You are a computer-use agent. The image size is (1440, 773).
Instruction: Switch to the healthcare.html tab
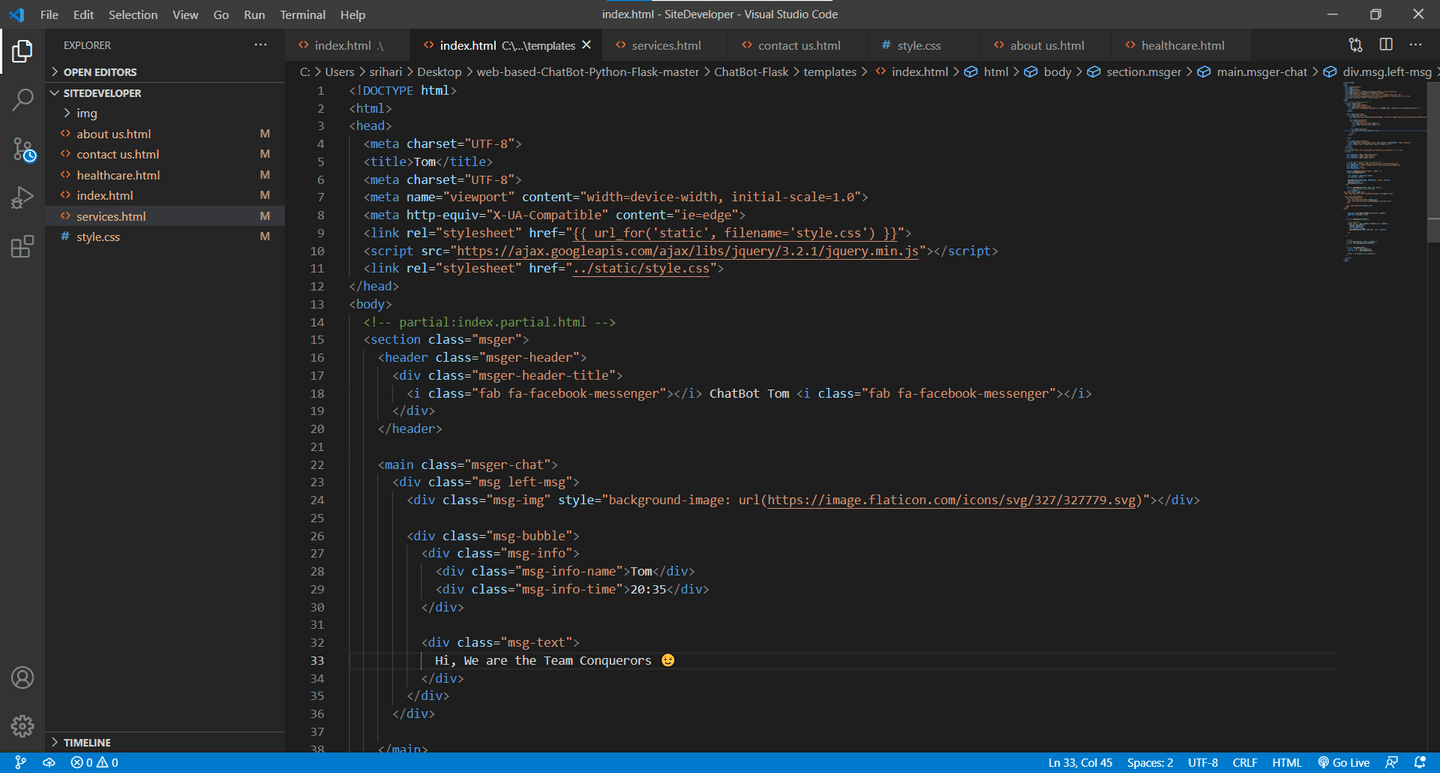point(1182,45)
